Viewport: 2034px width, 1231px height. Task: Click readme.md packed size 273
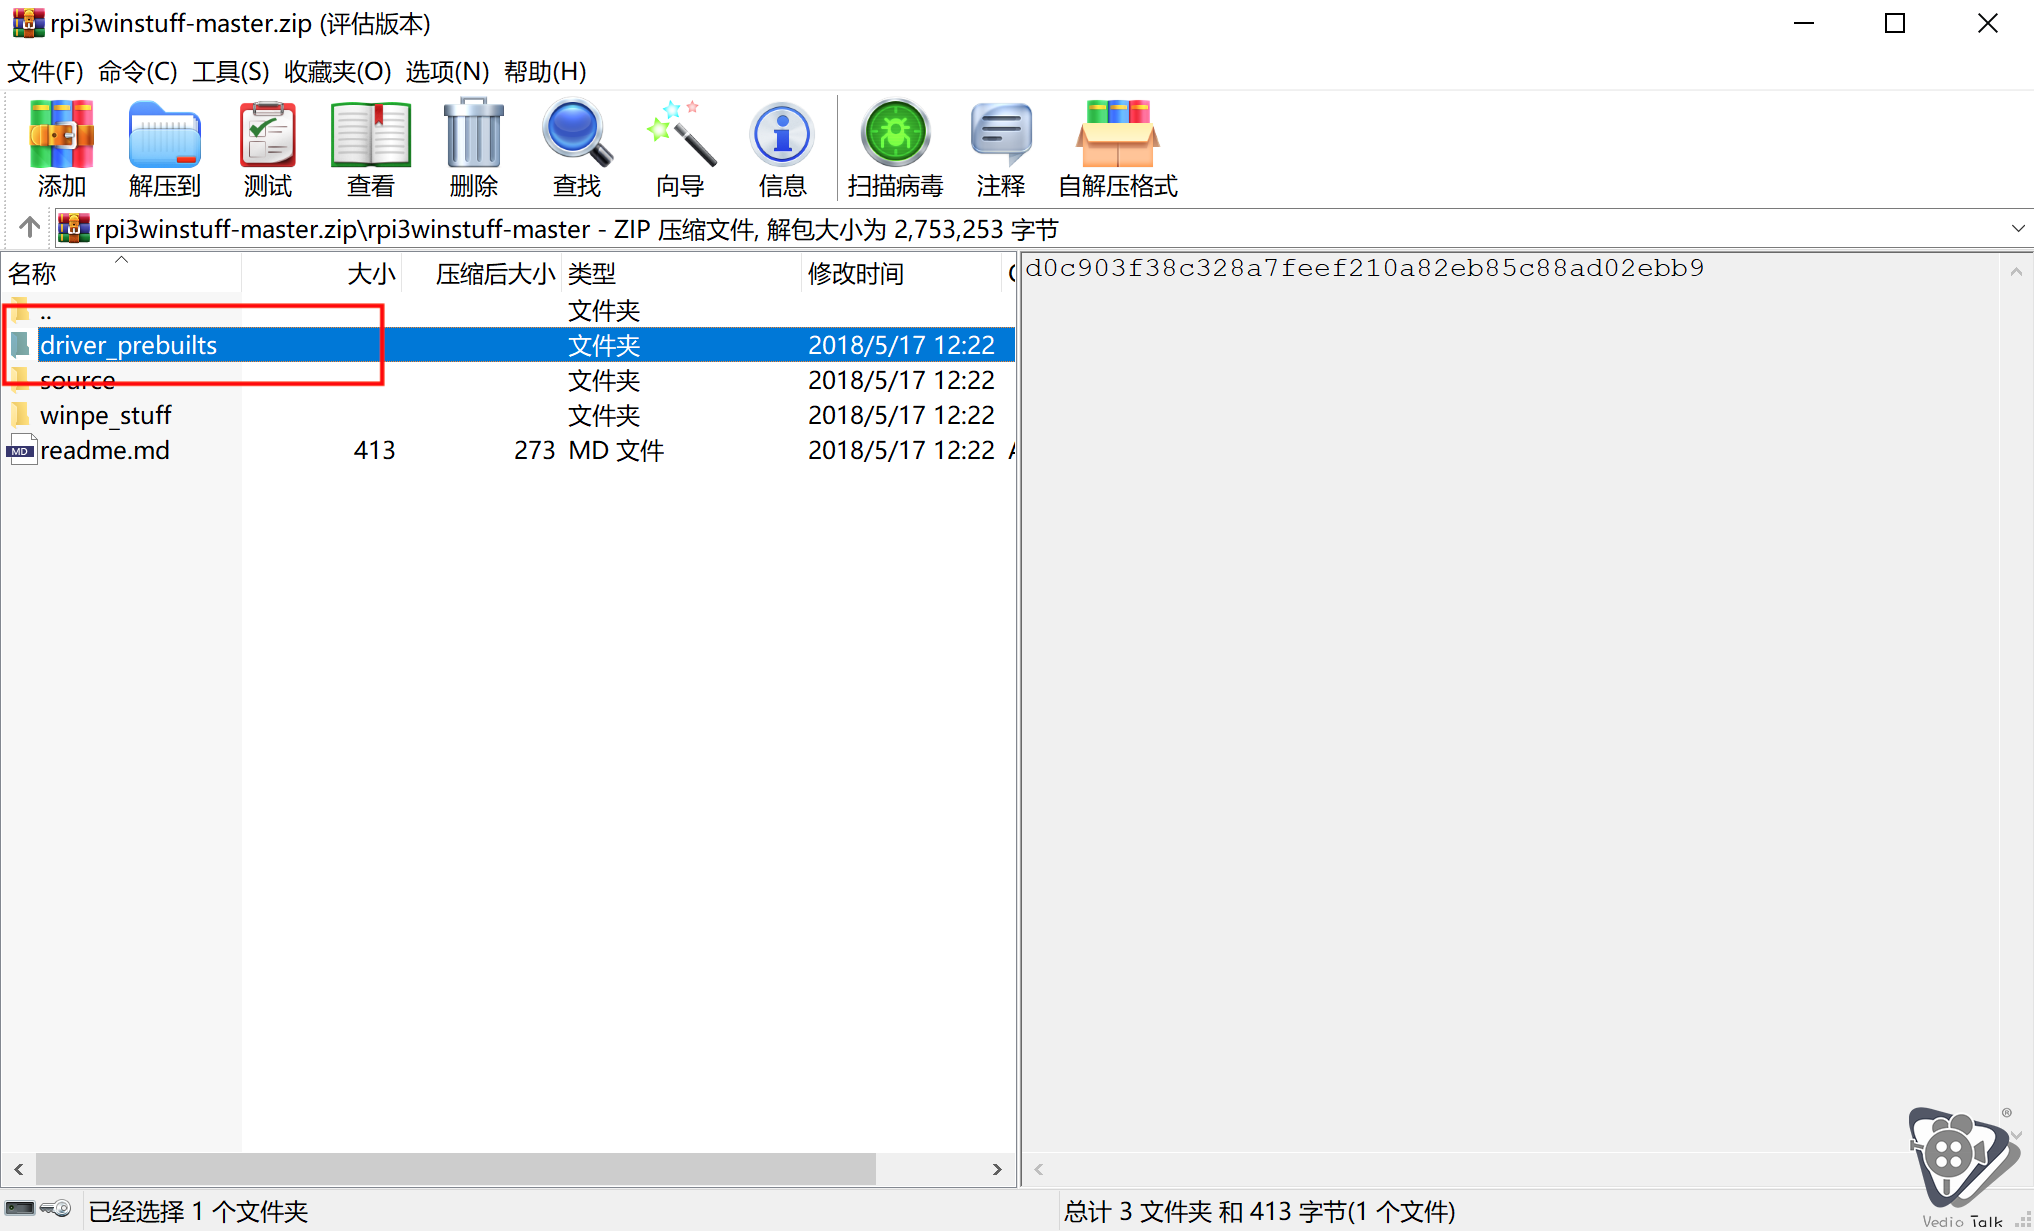[534, 450]
